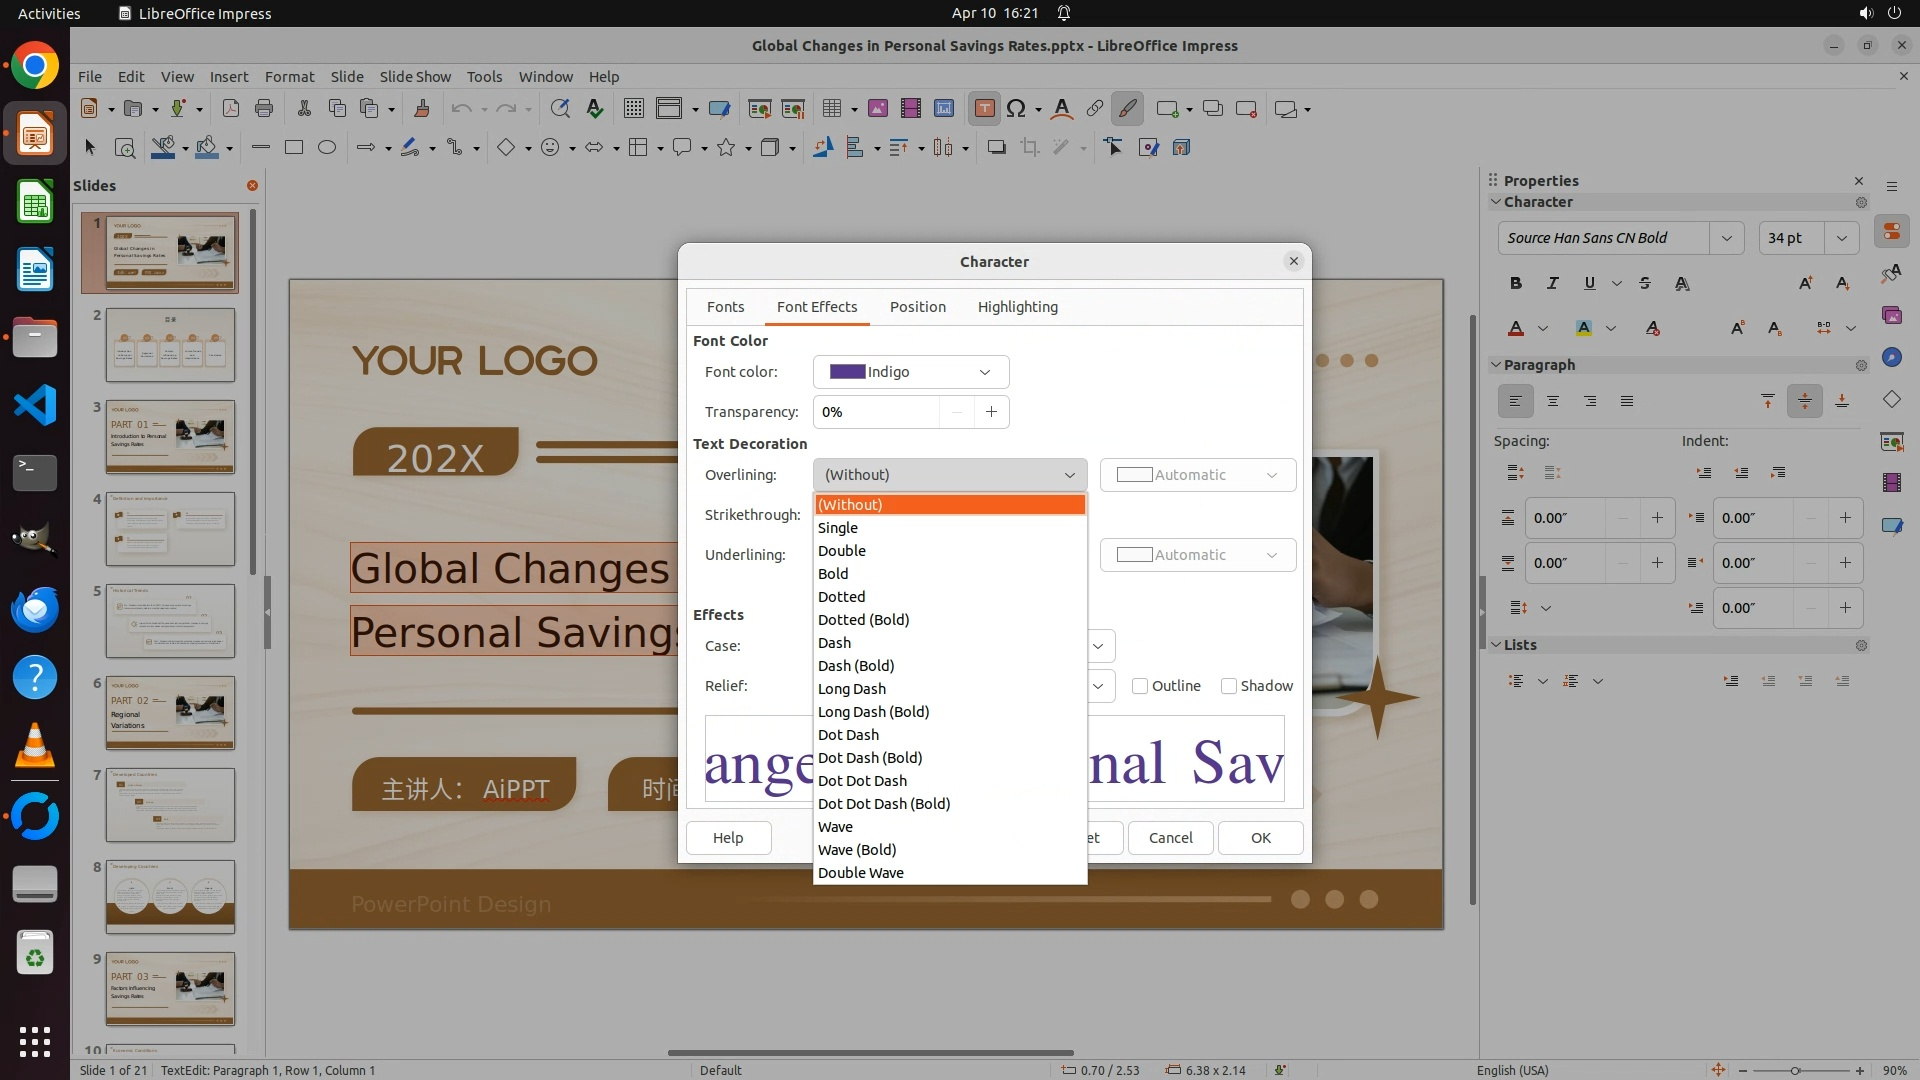Click the Strikethrough icon in Character panel

click(x=1645, y=284)
